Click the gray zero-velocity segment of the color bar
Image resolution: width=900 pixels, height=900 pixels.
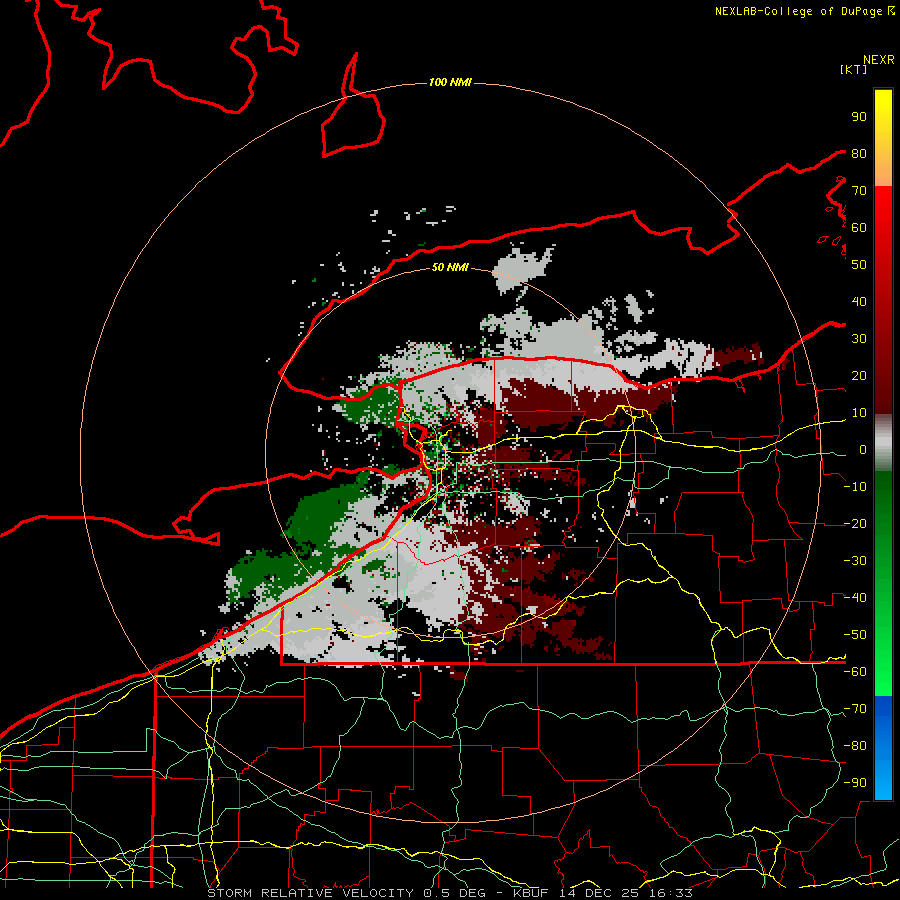tap(883, 443)
